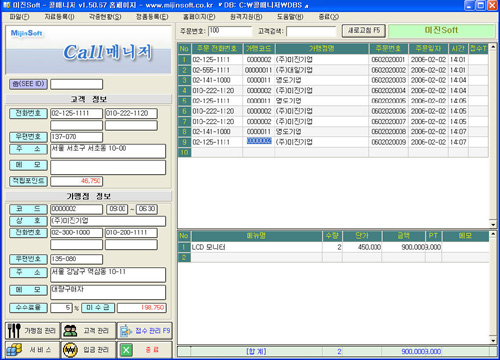Click highlighted 가맹코드 cell in row 9
This screenshot has width=500, height=360.
pyautogui.click(x=259, y=141)
